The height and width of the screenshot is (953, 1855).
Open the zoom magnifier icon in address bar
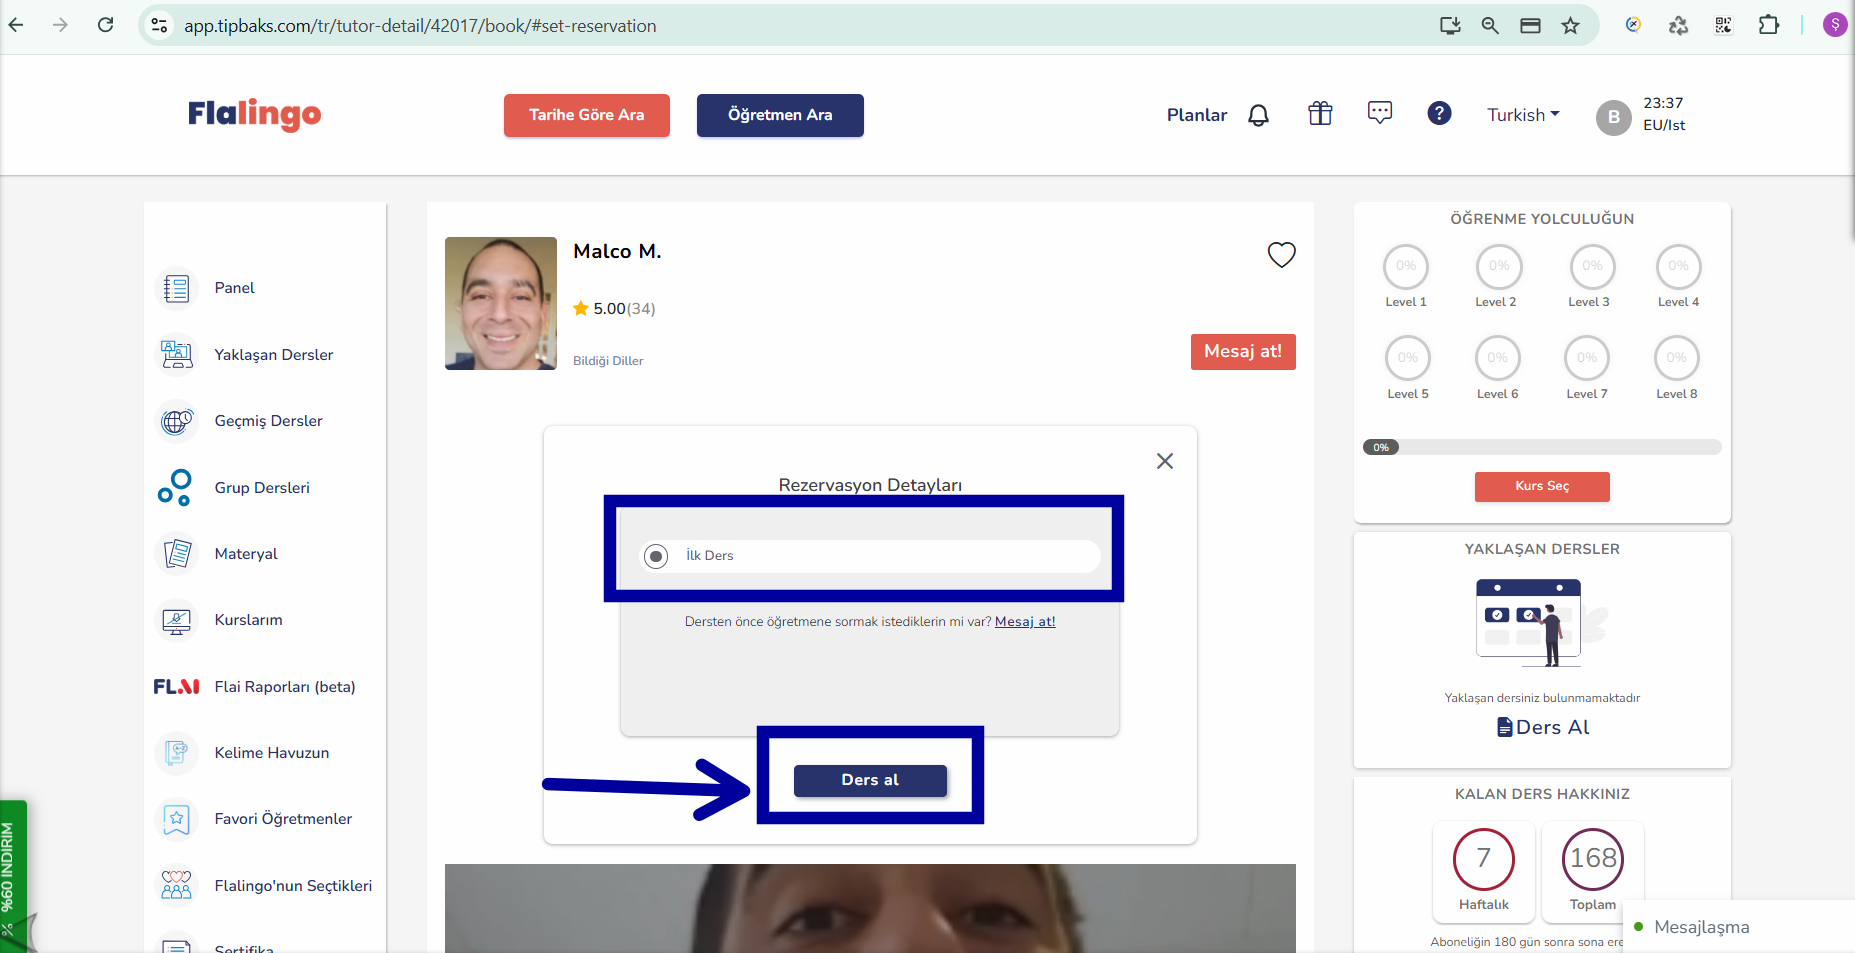1490,26
